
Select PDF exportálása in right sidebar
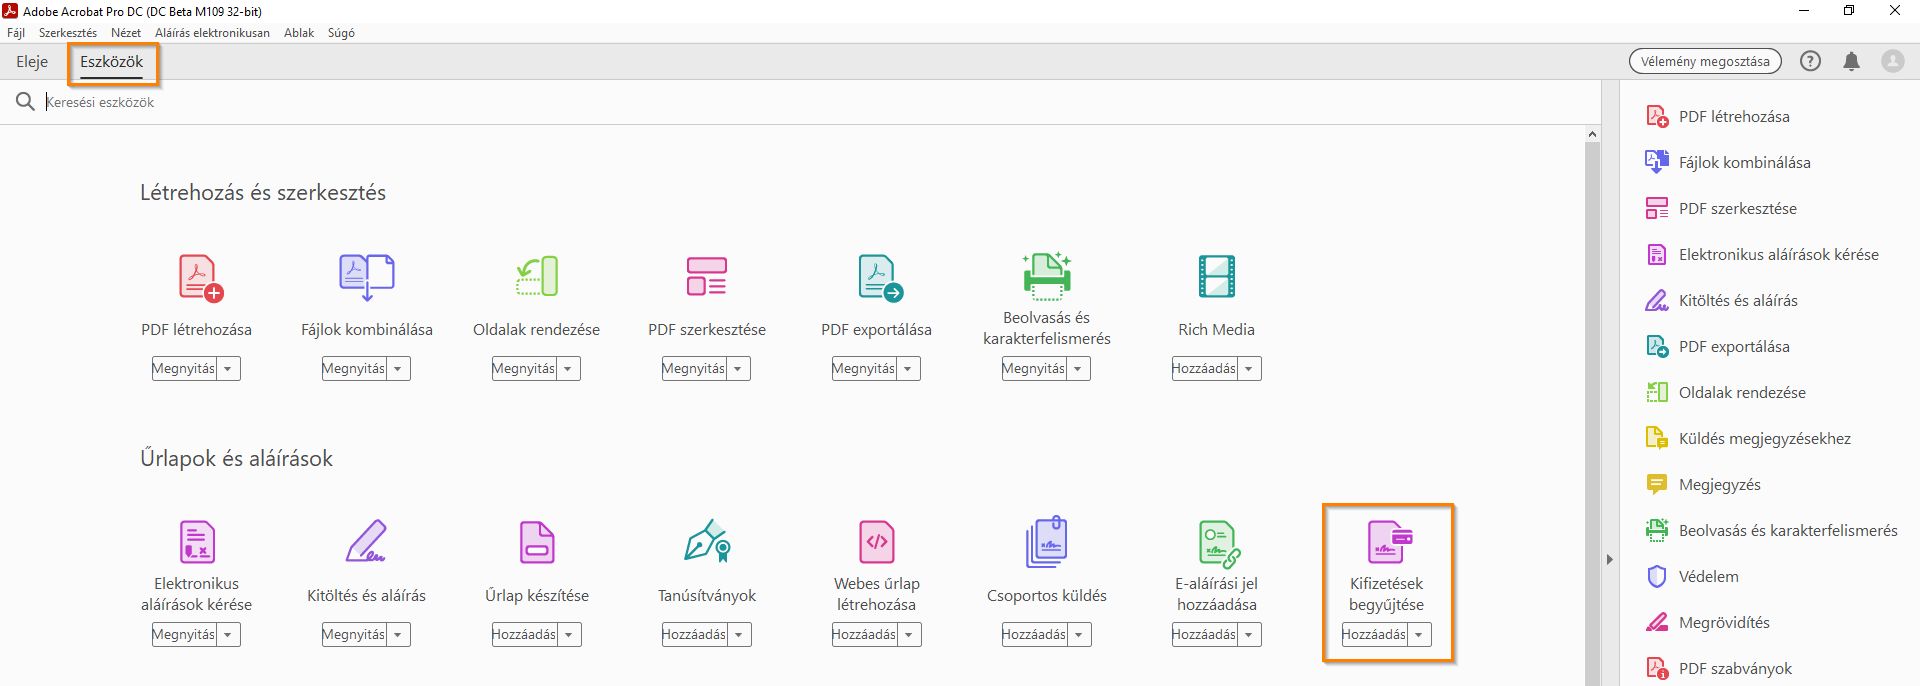[x=1718, y=347]
